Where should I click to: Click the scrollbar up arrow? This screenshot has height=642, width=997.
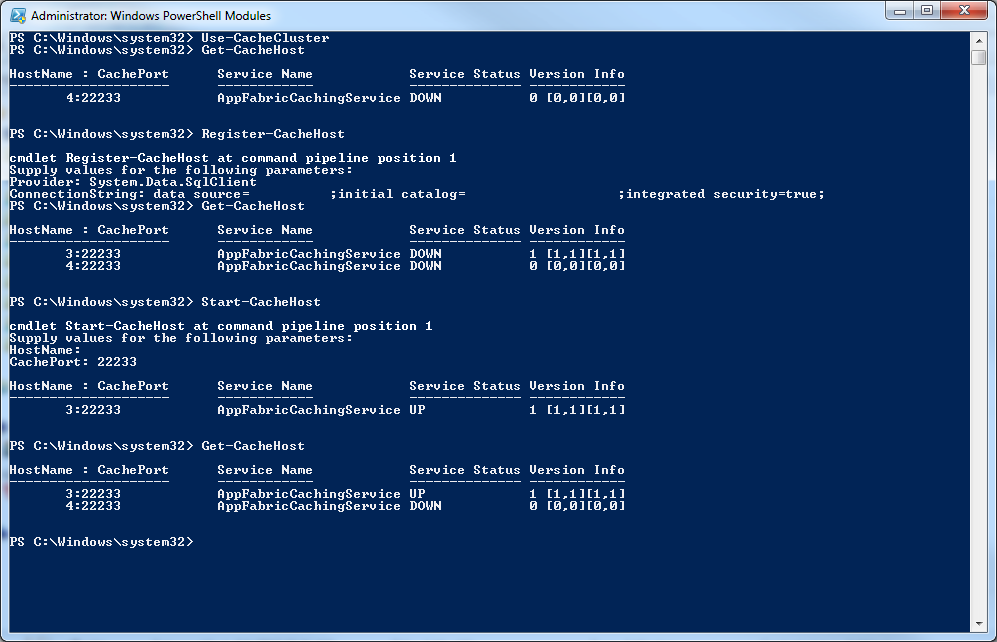coord(979,39)
